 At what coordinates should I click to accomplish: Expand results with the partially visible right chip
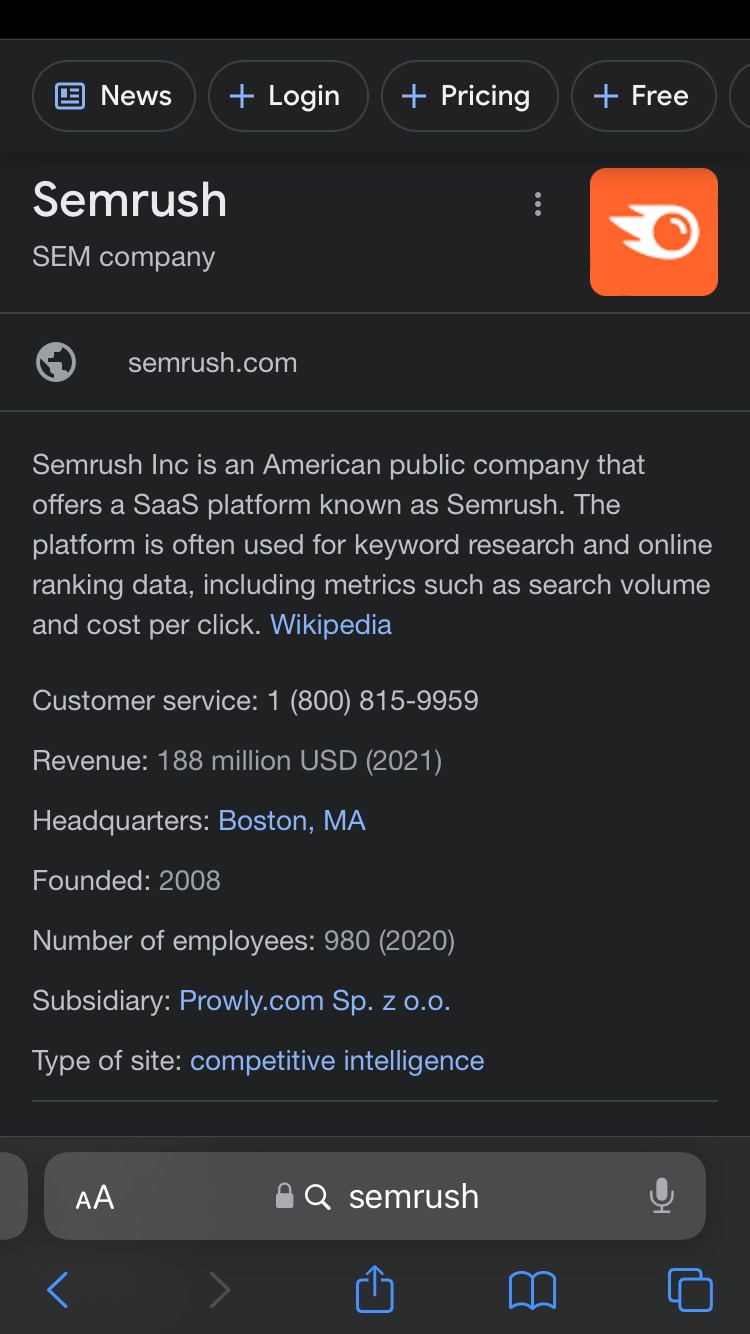click(744, 95)
